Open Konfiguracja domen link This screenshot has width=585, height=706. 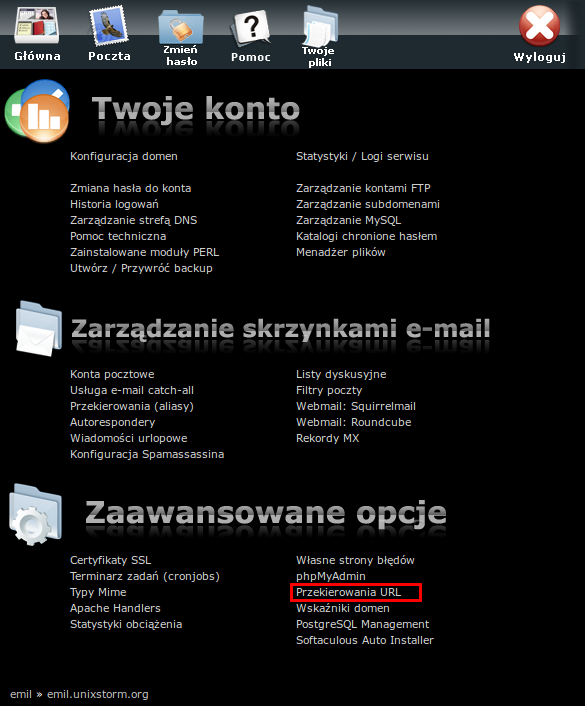pos(124,156)
